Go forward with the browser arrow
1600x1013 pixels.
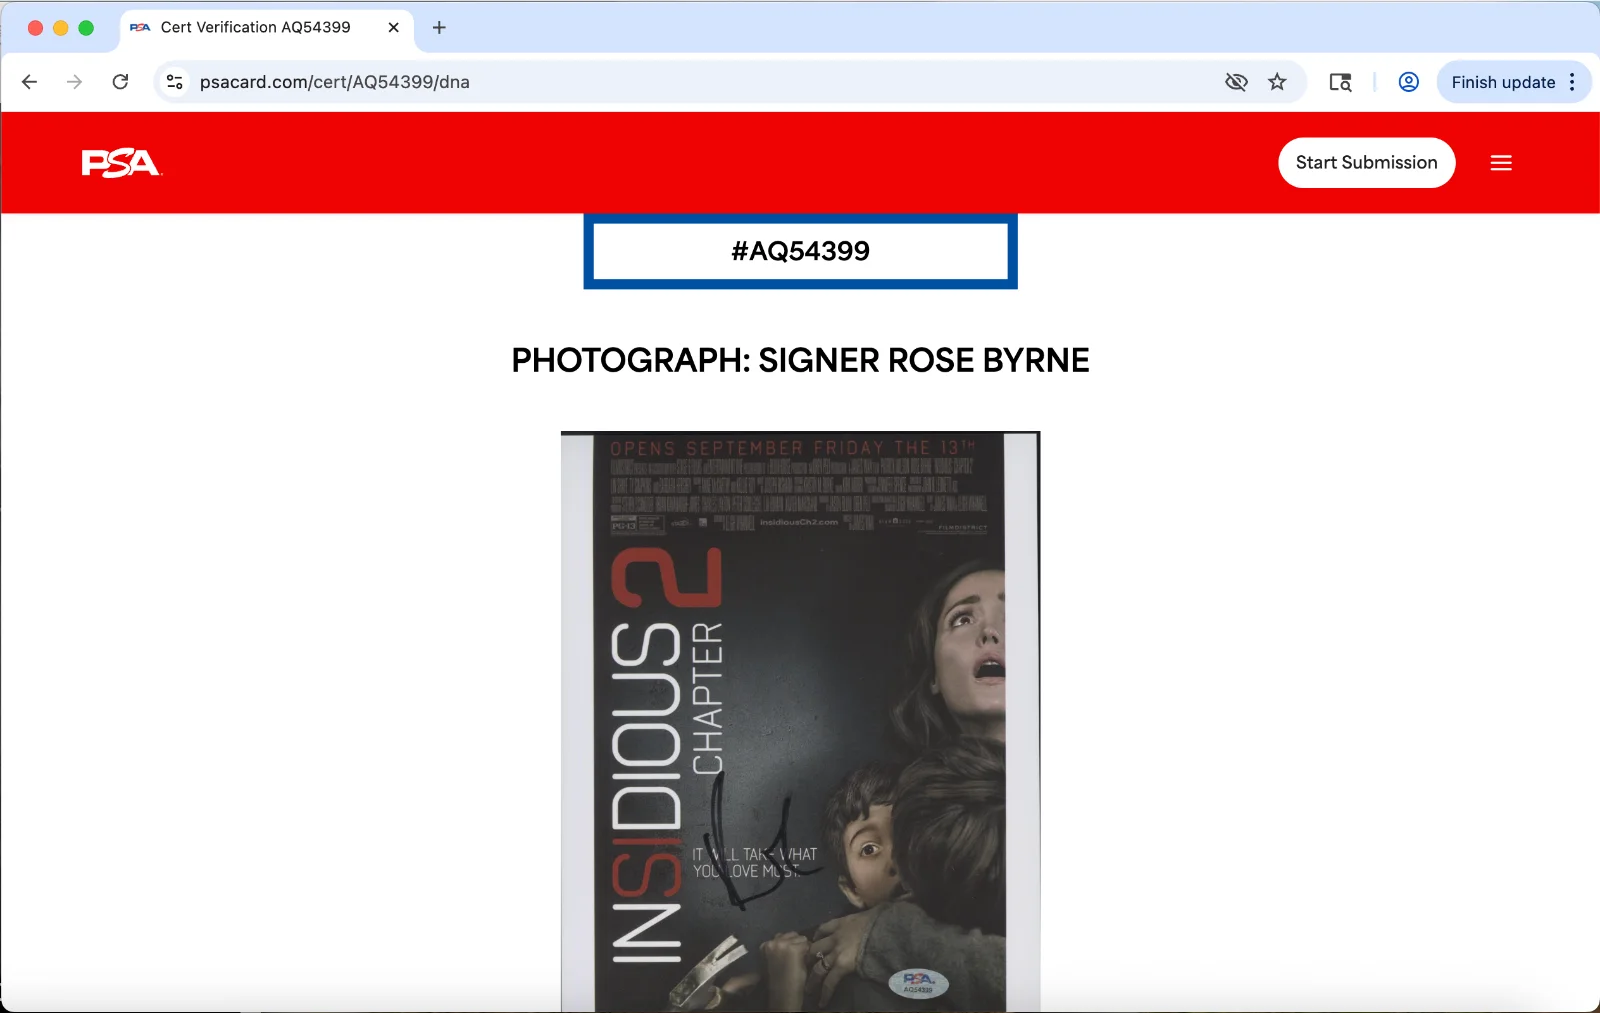pos(75,82)
